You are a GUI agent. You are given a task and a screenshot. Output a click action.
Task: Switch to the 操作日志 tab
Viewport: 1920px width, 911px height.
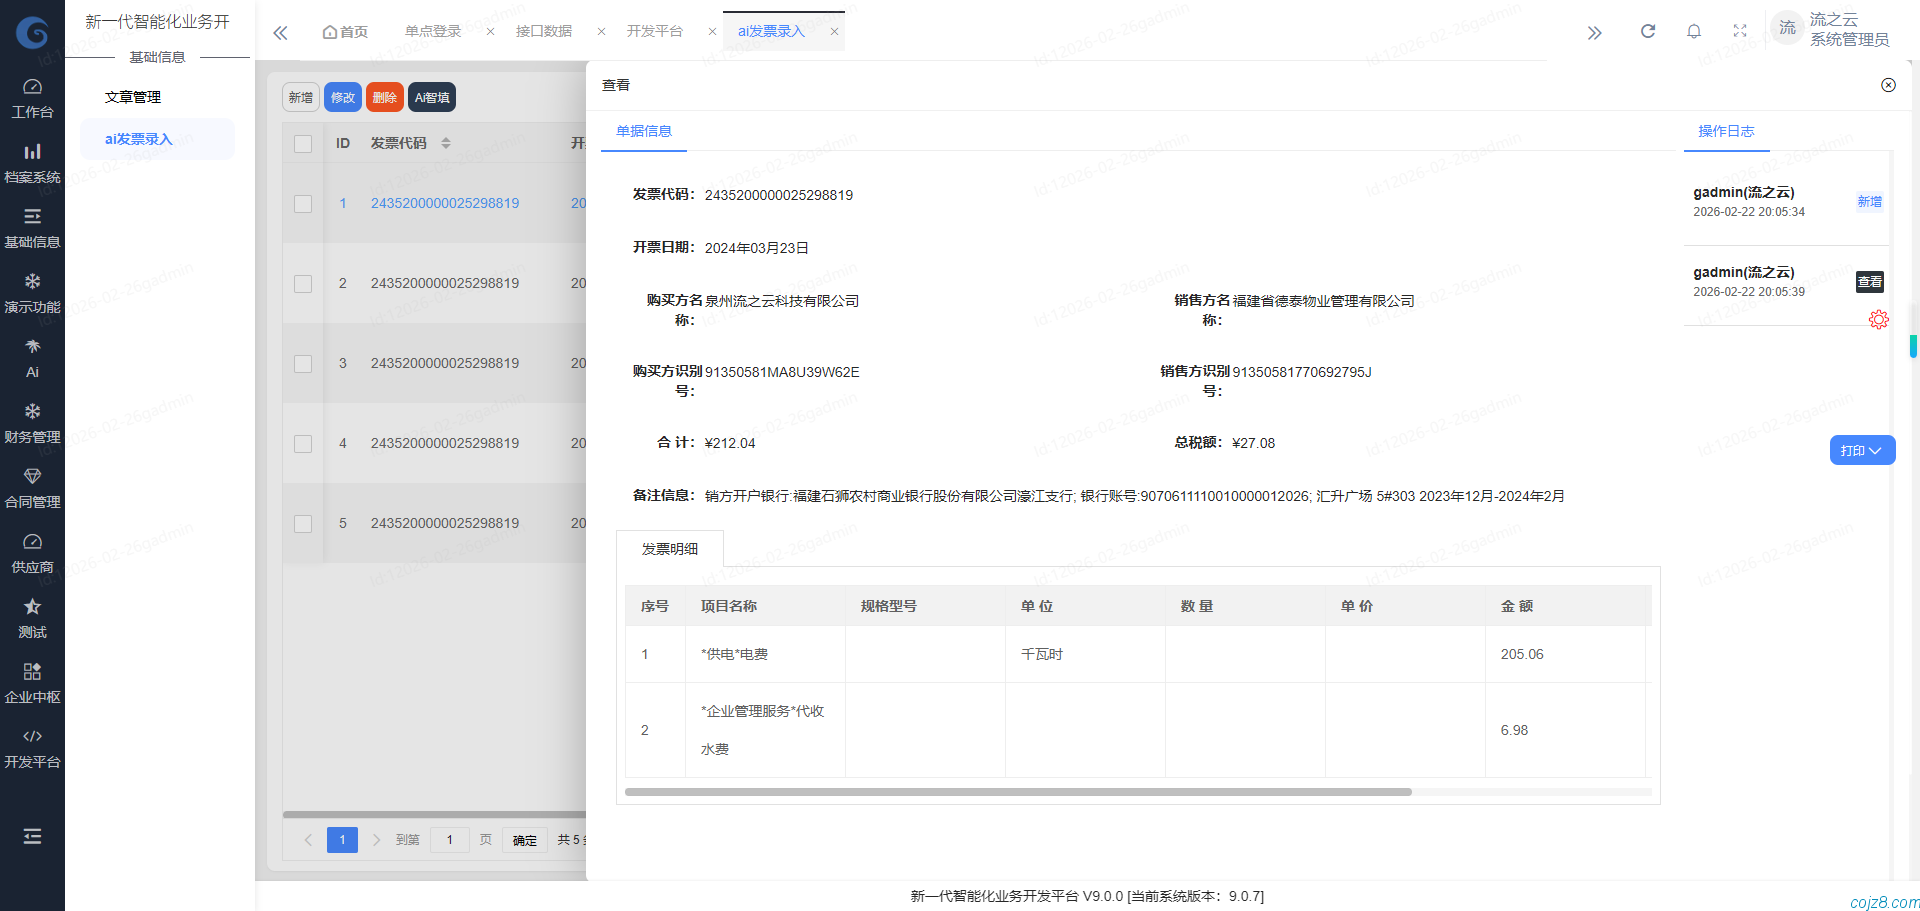tap(1726, 131)
